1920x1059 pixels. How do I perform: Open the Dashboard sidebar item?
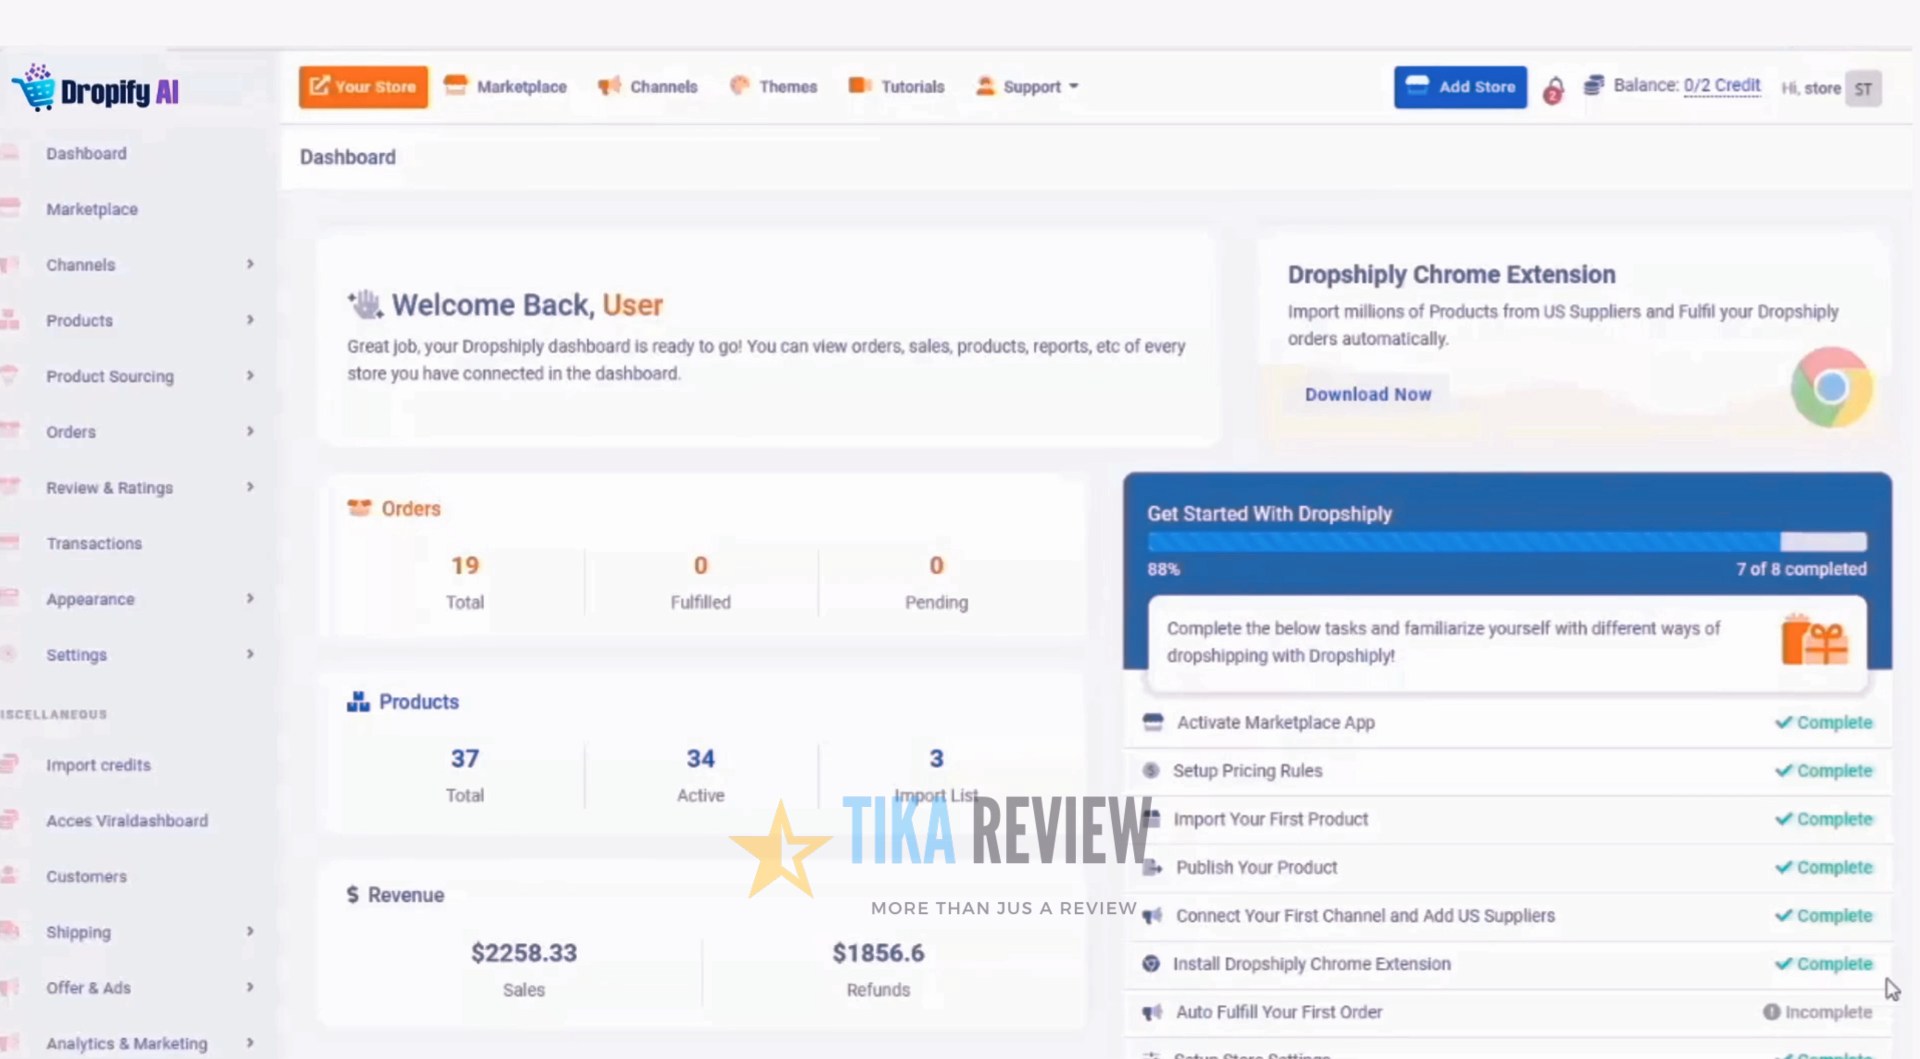click(x=86, y=153)
